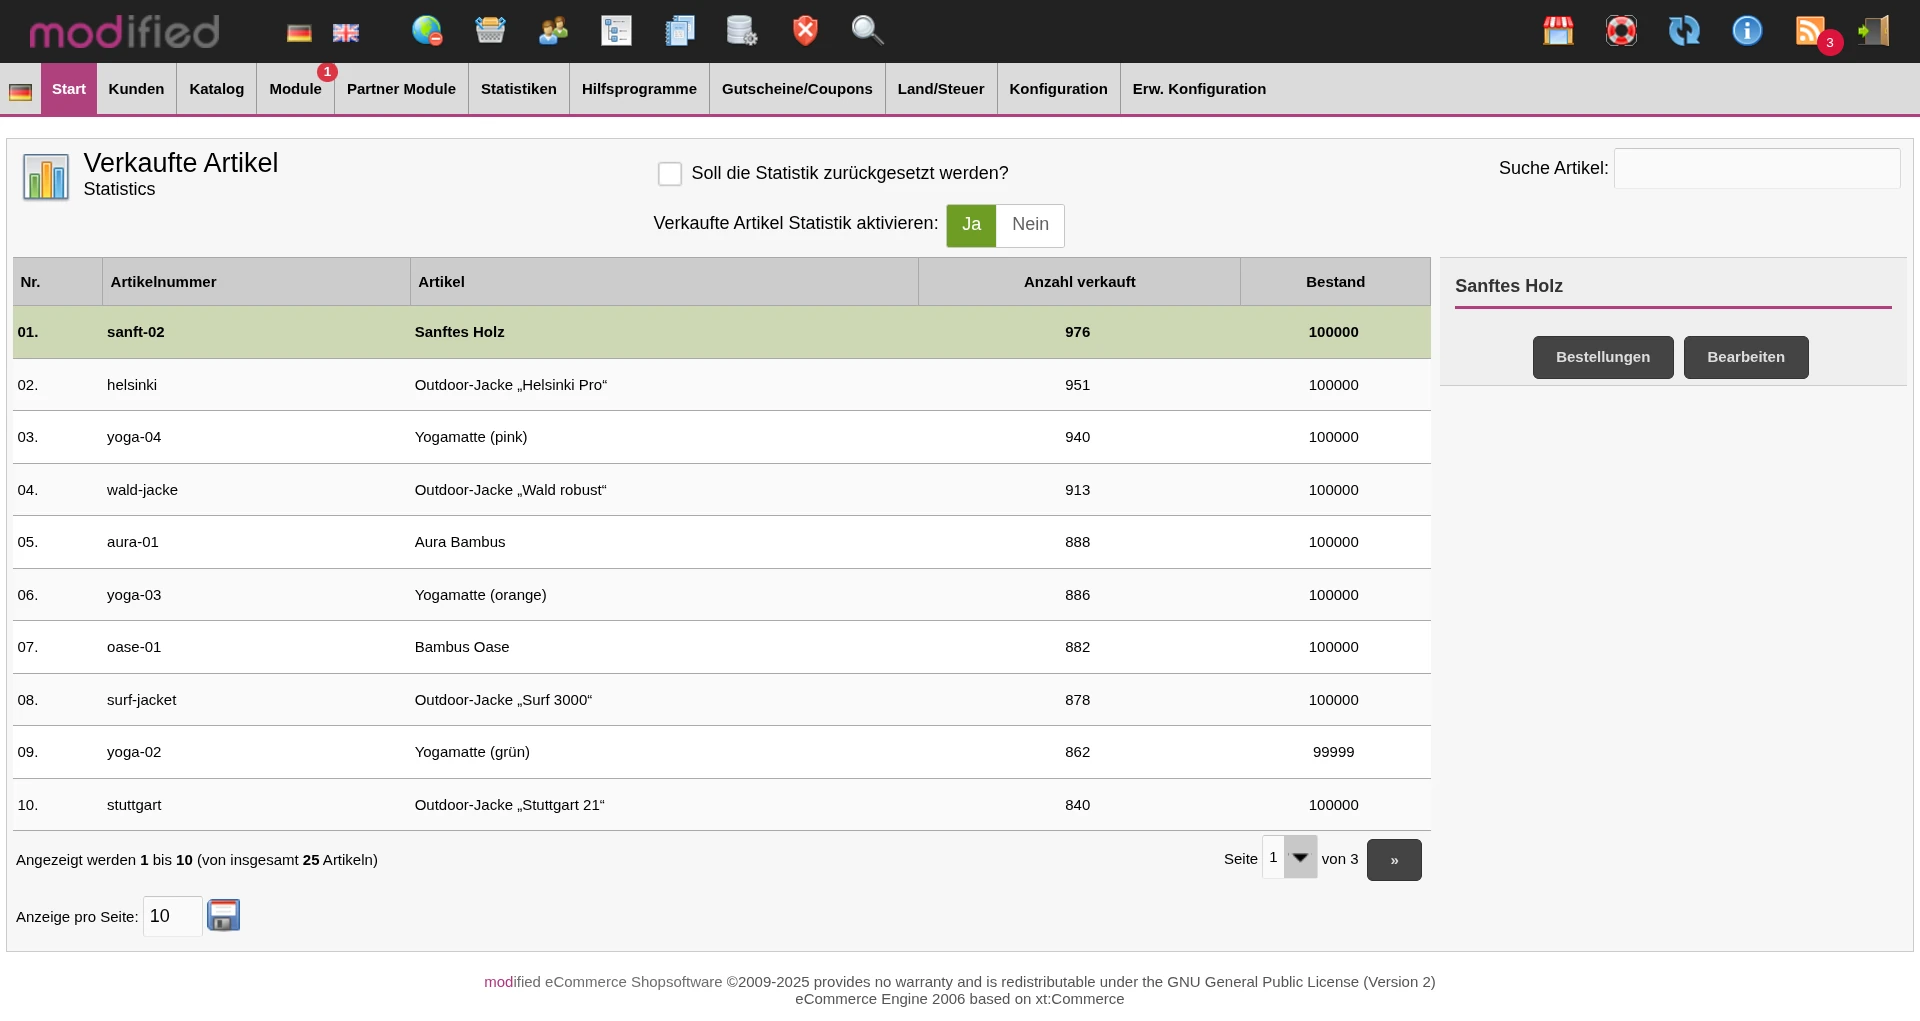Image resolution: width=1920 pixels, height=1021 pixels.
Task: Open the storefront shop icon
Action: [1558, 31]
